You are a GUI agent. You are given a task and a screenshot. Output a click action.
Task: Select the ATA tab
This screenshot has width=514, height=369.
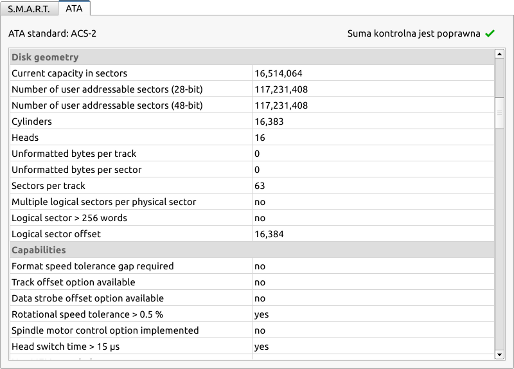(x=74, y=8)
